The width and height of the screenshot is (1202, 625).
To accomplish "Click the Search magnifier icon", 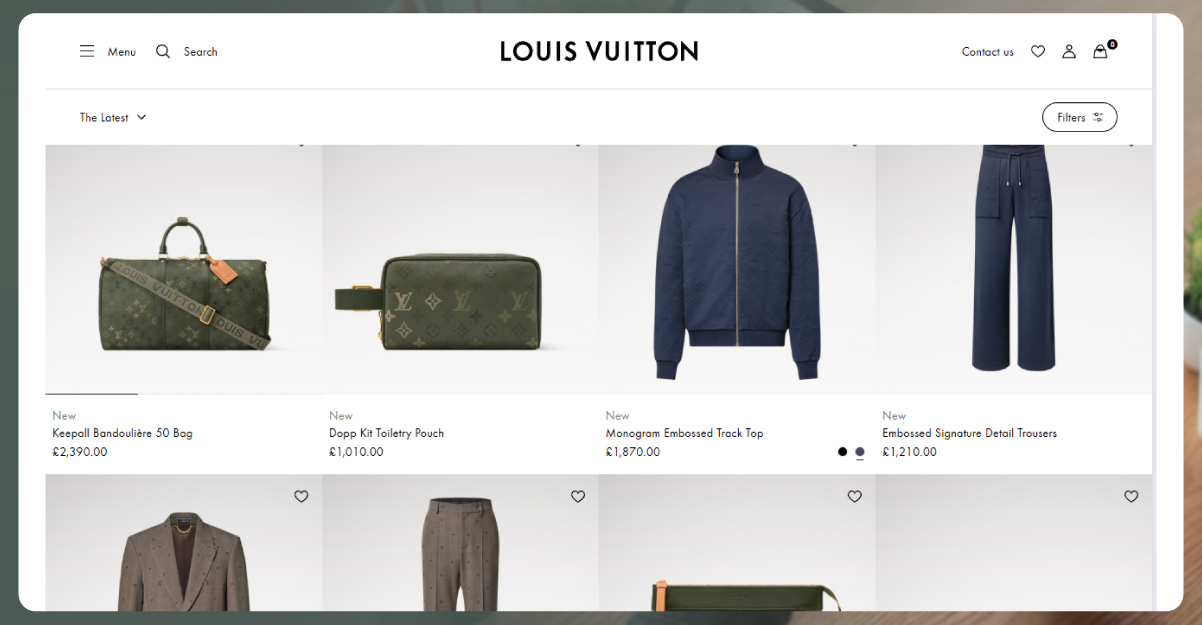I will [163, 51].
